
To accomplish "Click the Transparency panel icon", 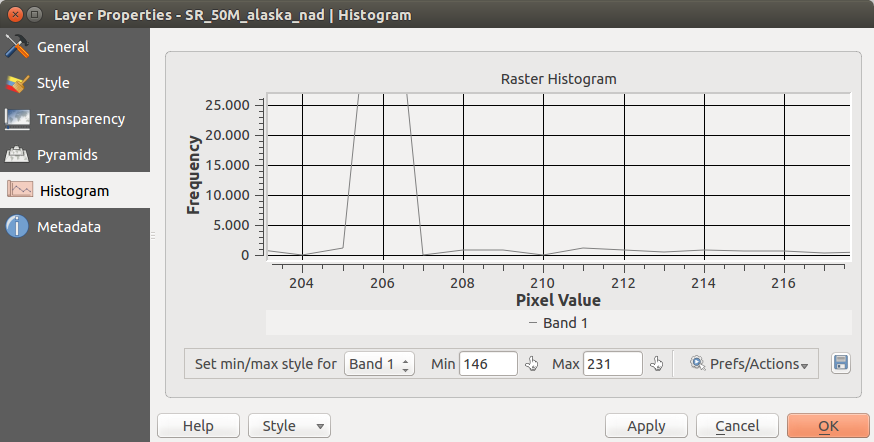I will pos(18,119).
